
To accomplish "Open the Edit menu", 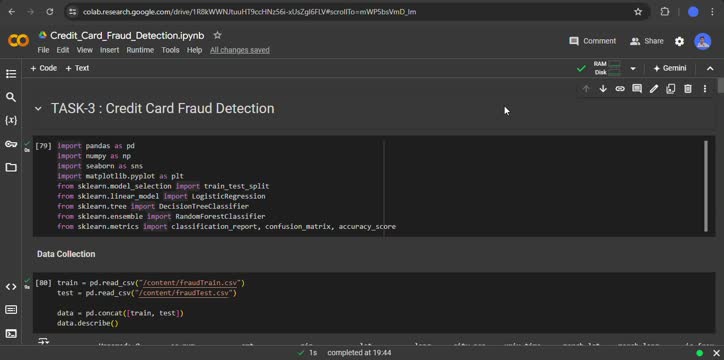I will [63, 50].
